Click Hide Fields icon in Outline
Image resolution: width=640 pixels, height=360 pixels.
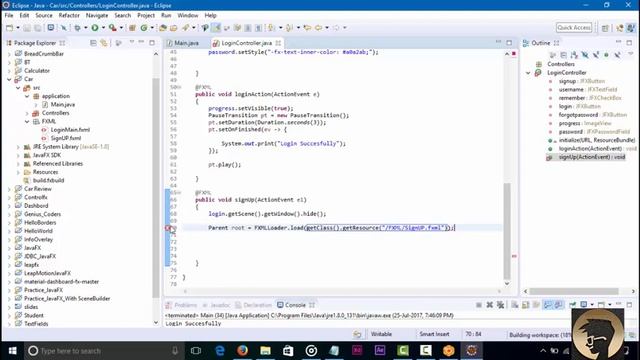(585, 55)
